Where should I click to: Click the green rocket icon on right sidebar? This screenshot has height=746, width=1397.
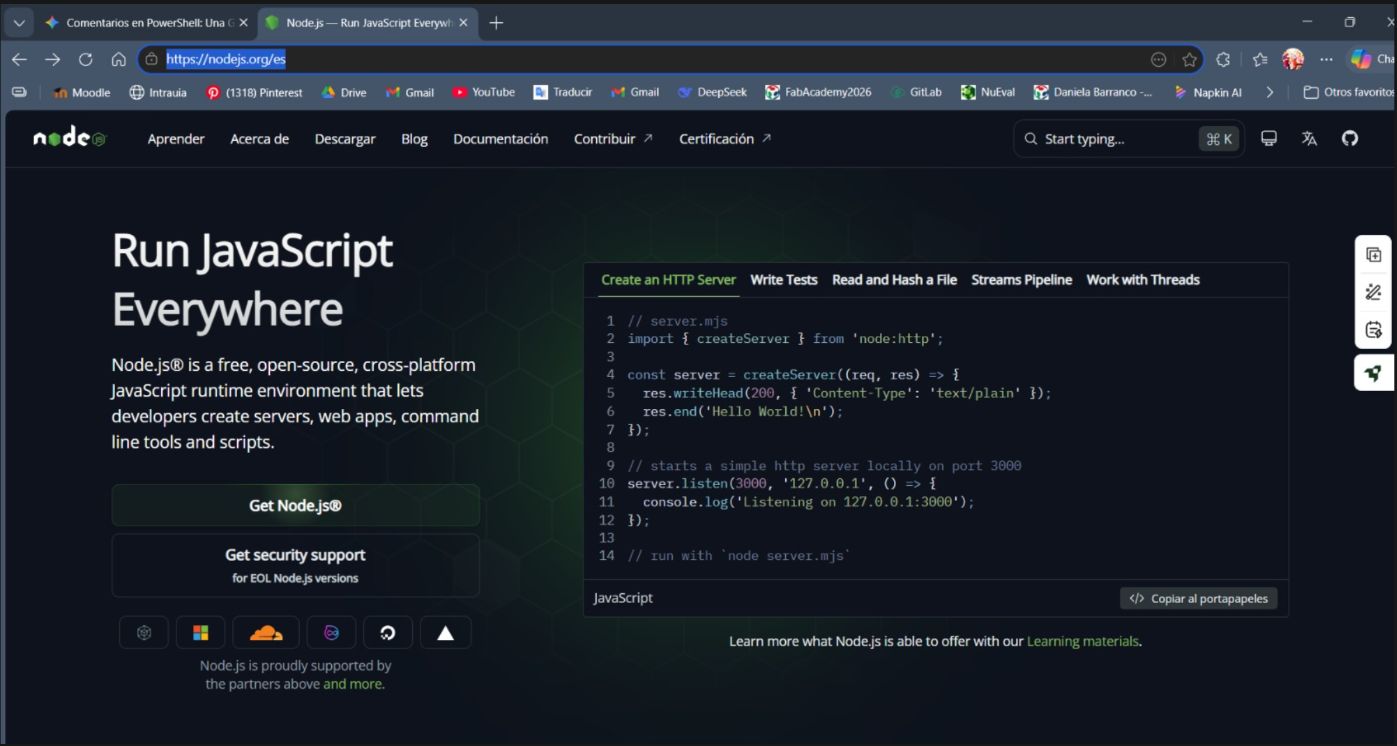tap(1373, 373)
